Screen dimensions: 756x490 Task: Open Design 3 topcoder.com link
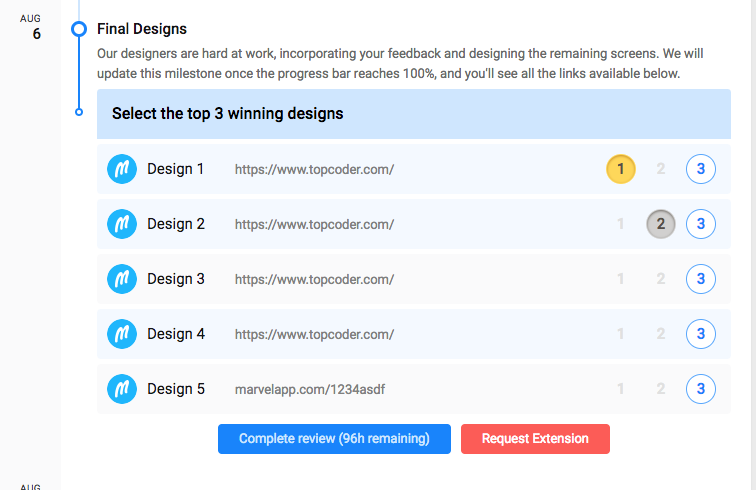[x=314, y=279]
